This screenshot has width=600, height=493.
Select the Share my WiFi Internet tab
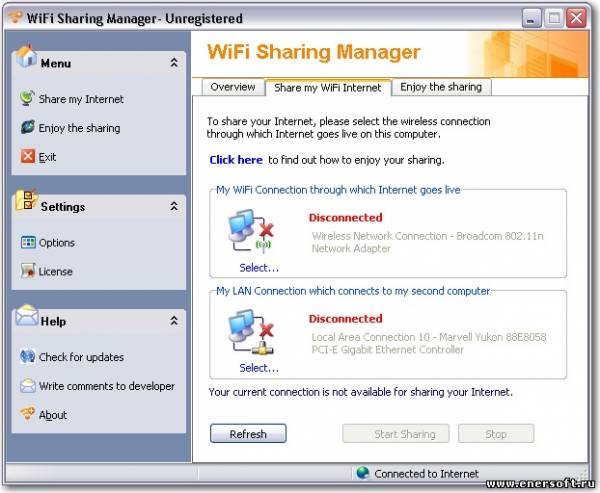click(328, 88)
